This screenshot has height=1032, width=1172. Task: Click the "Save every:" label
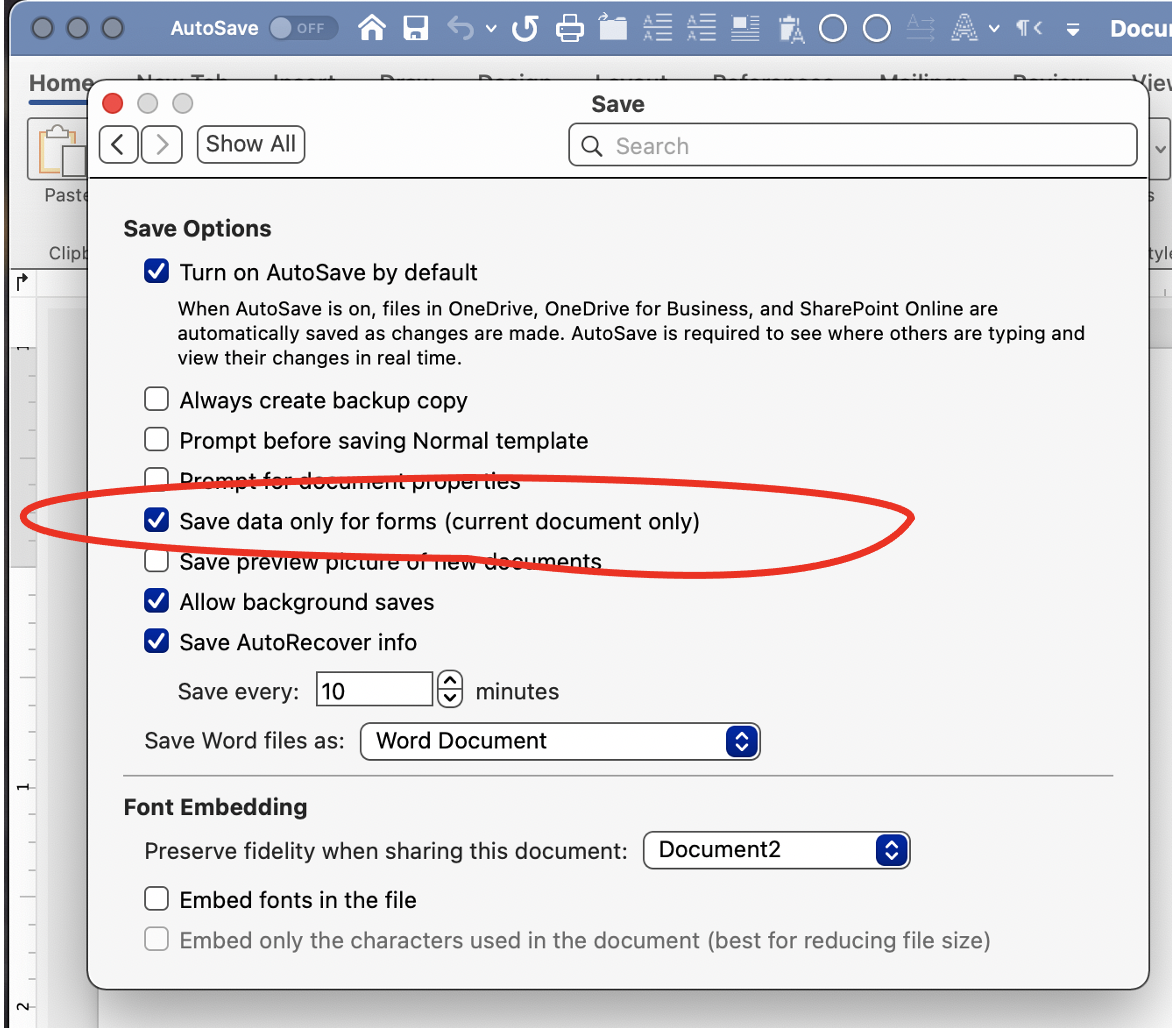tap(238, 692)
